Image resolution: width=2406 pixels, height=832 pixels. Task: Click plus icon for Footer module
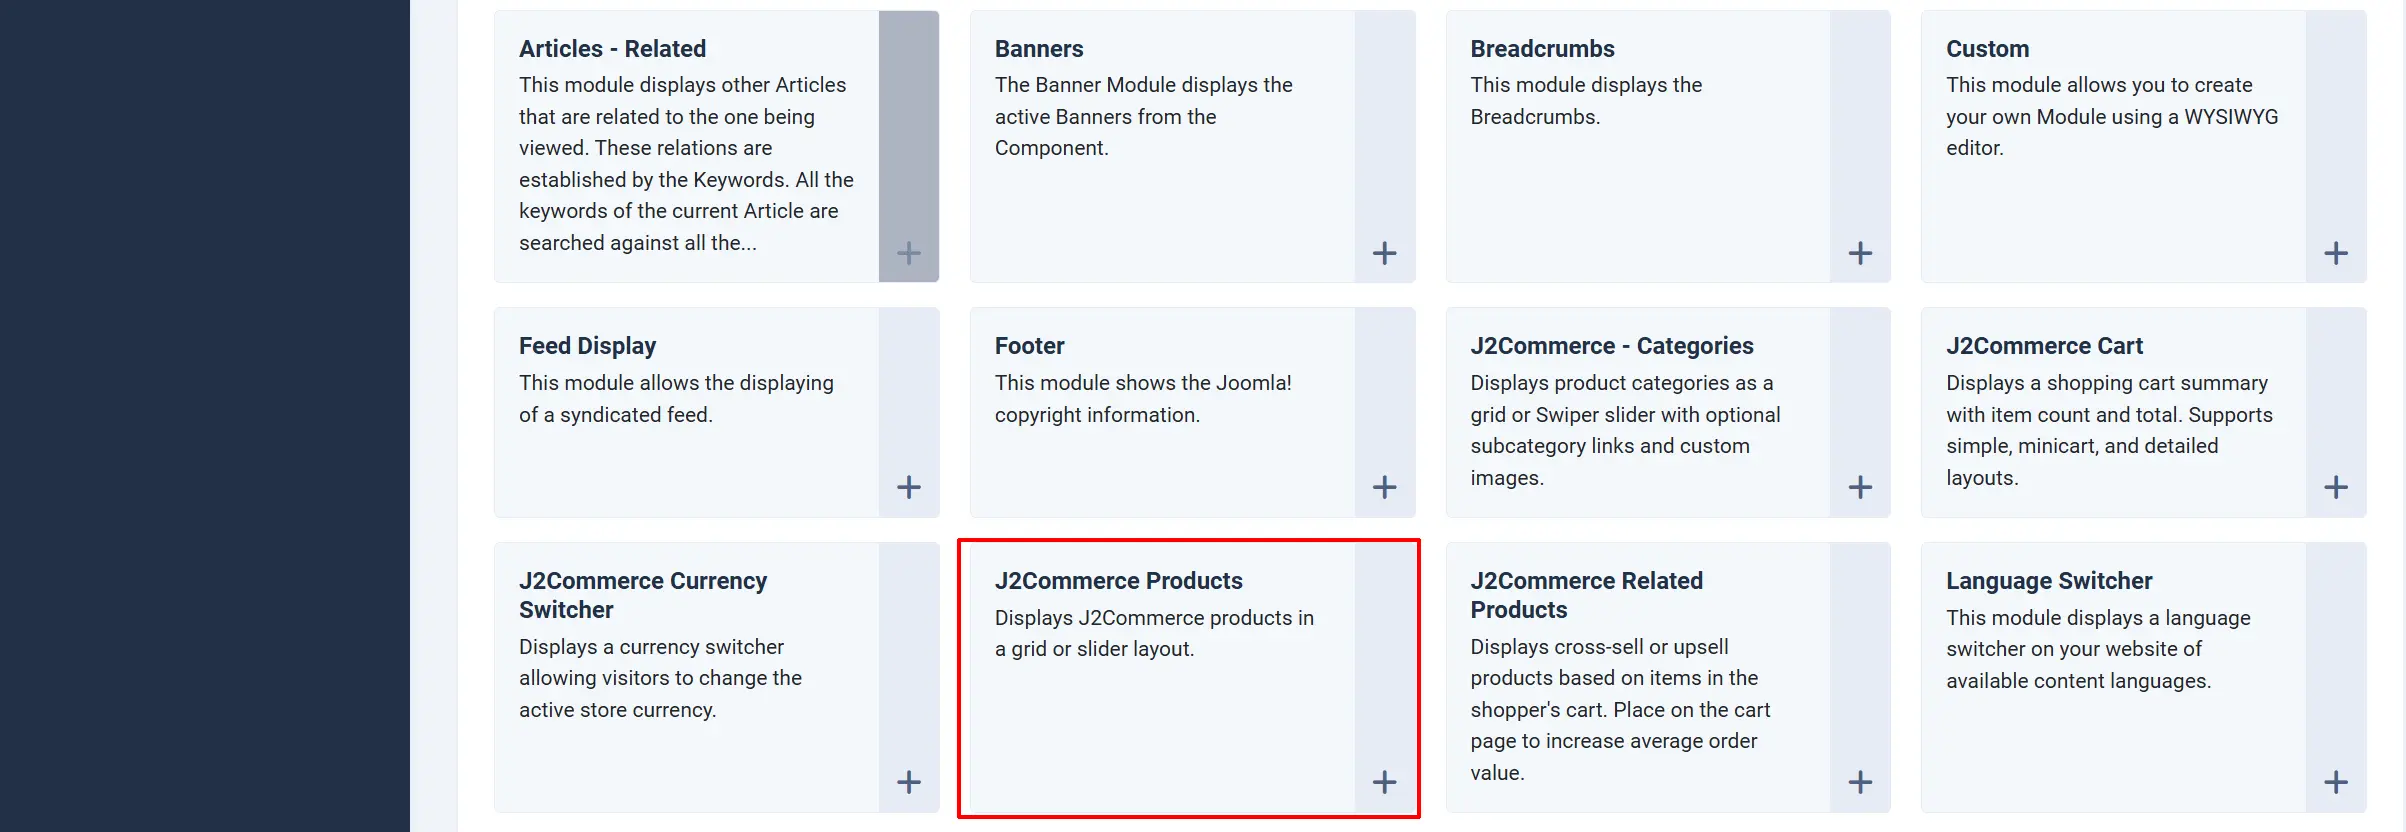point(1384,487)
